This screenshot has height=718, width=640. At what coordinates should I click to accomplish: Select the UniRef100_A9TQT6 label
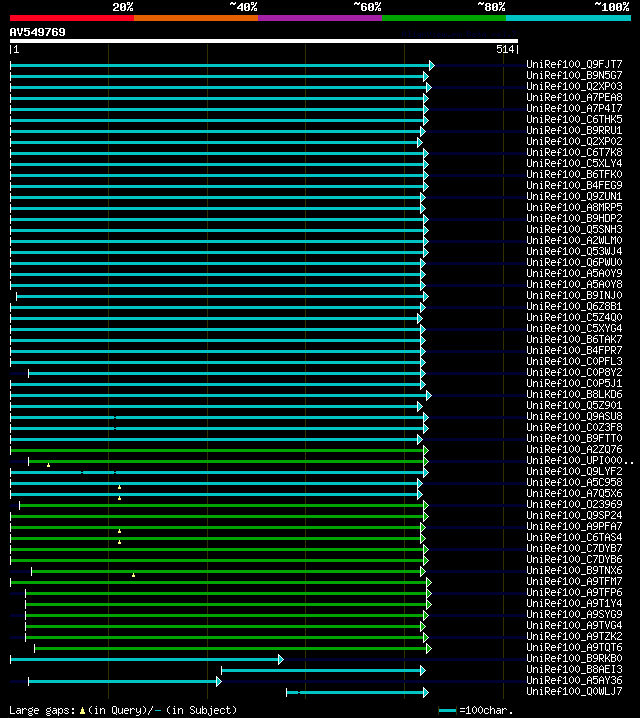tap(574, 647)
